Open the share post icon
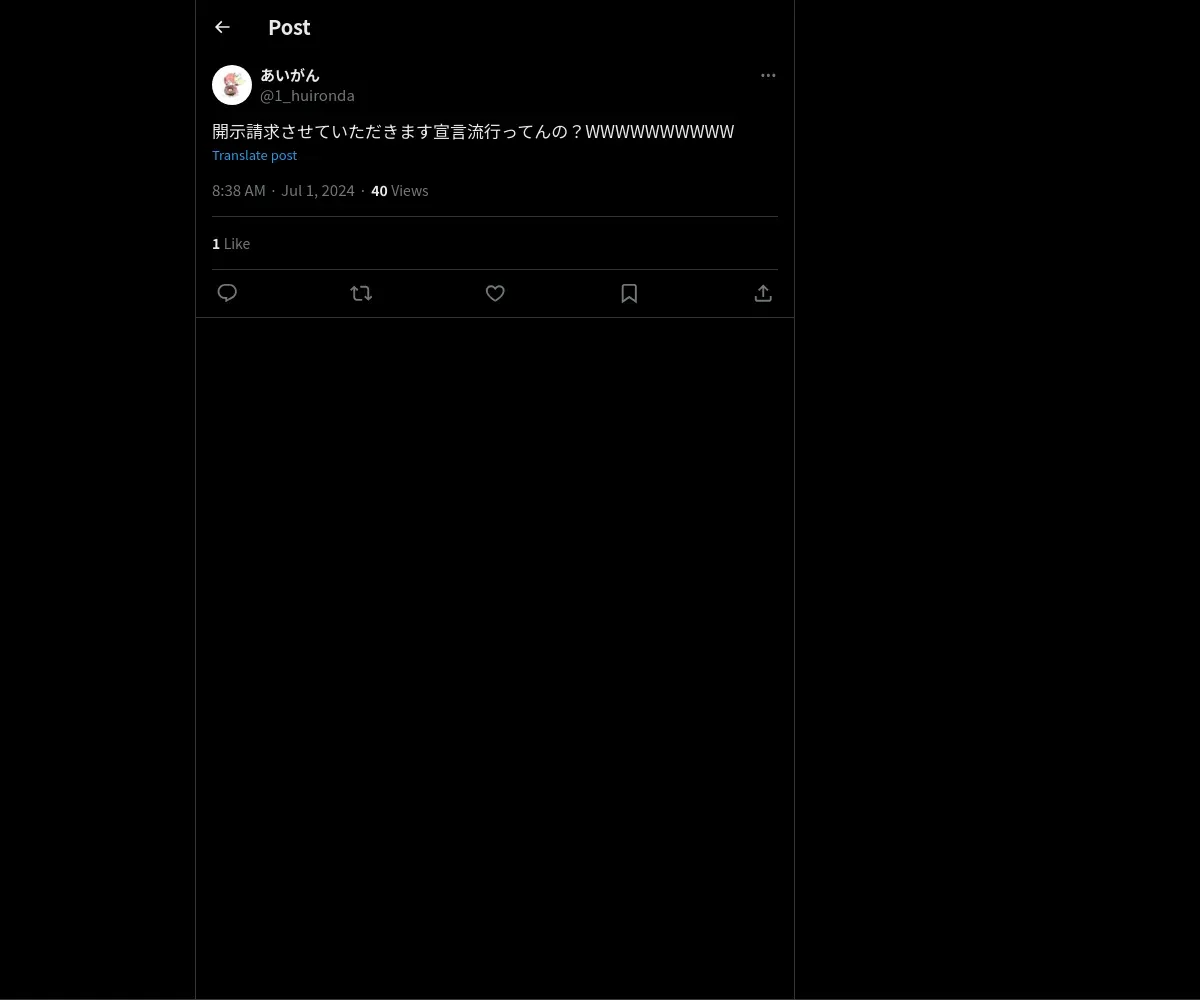1200x1000 pixels. coord(763,293)
